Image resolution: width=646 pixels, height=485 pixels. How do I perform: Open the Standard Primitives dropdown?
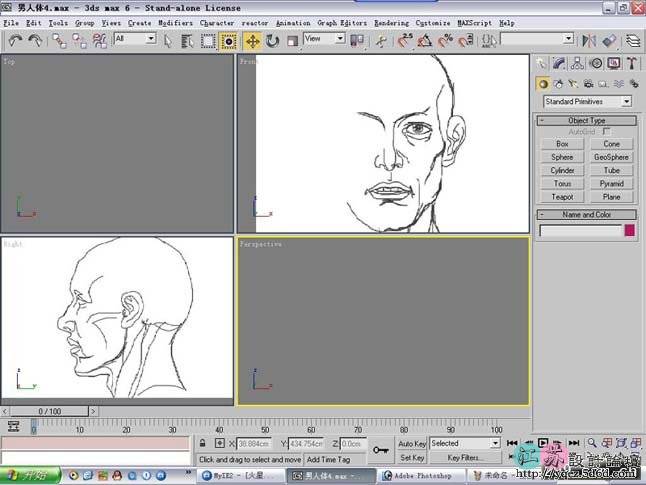587,101
